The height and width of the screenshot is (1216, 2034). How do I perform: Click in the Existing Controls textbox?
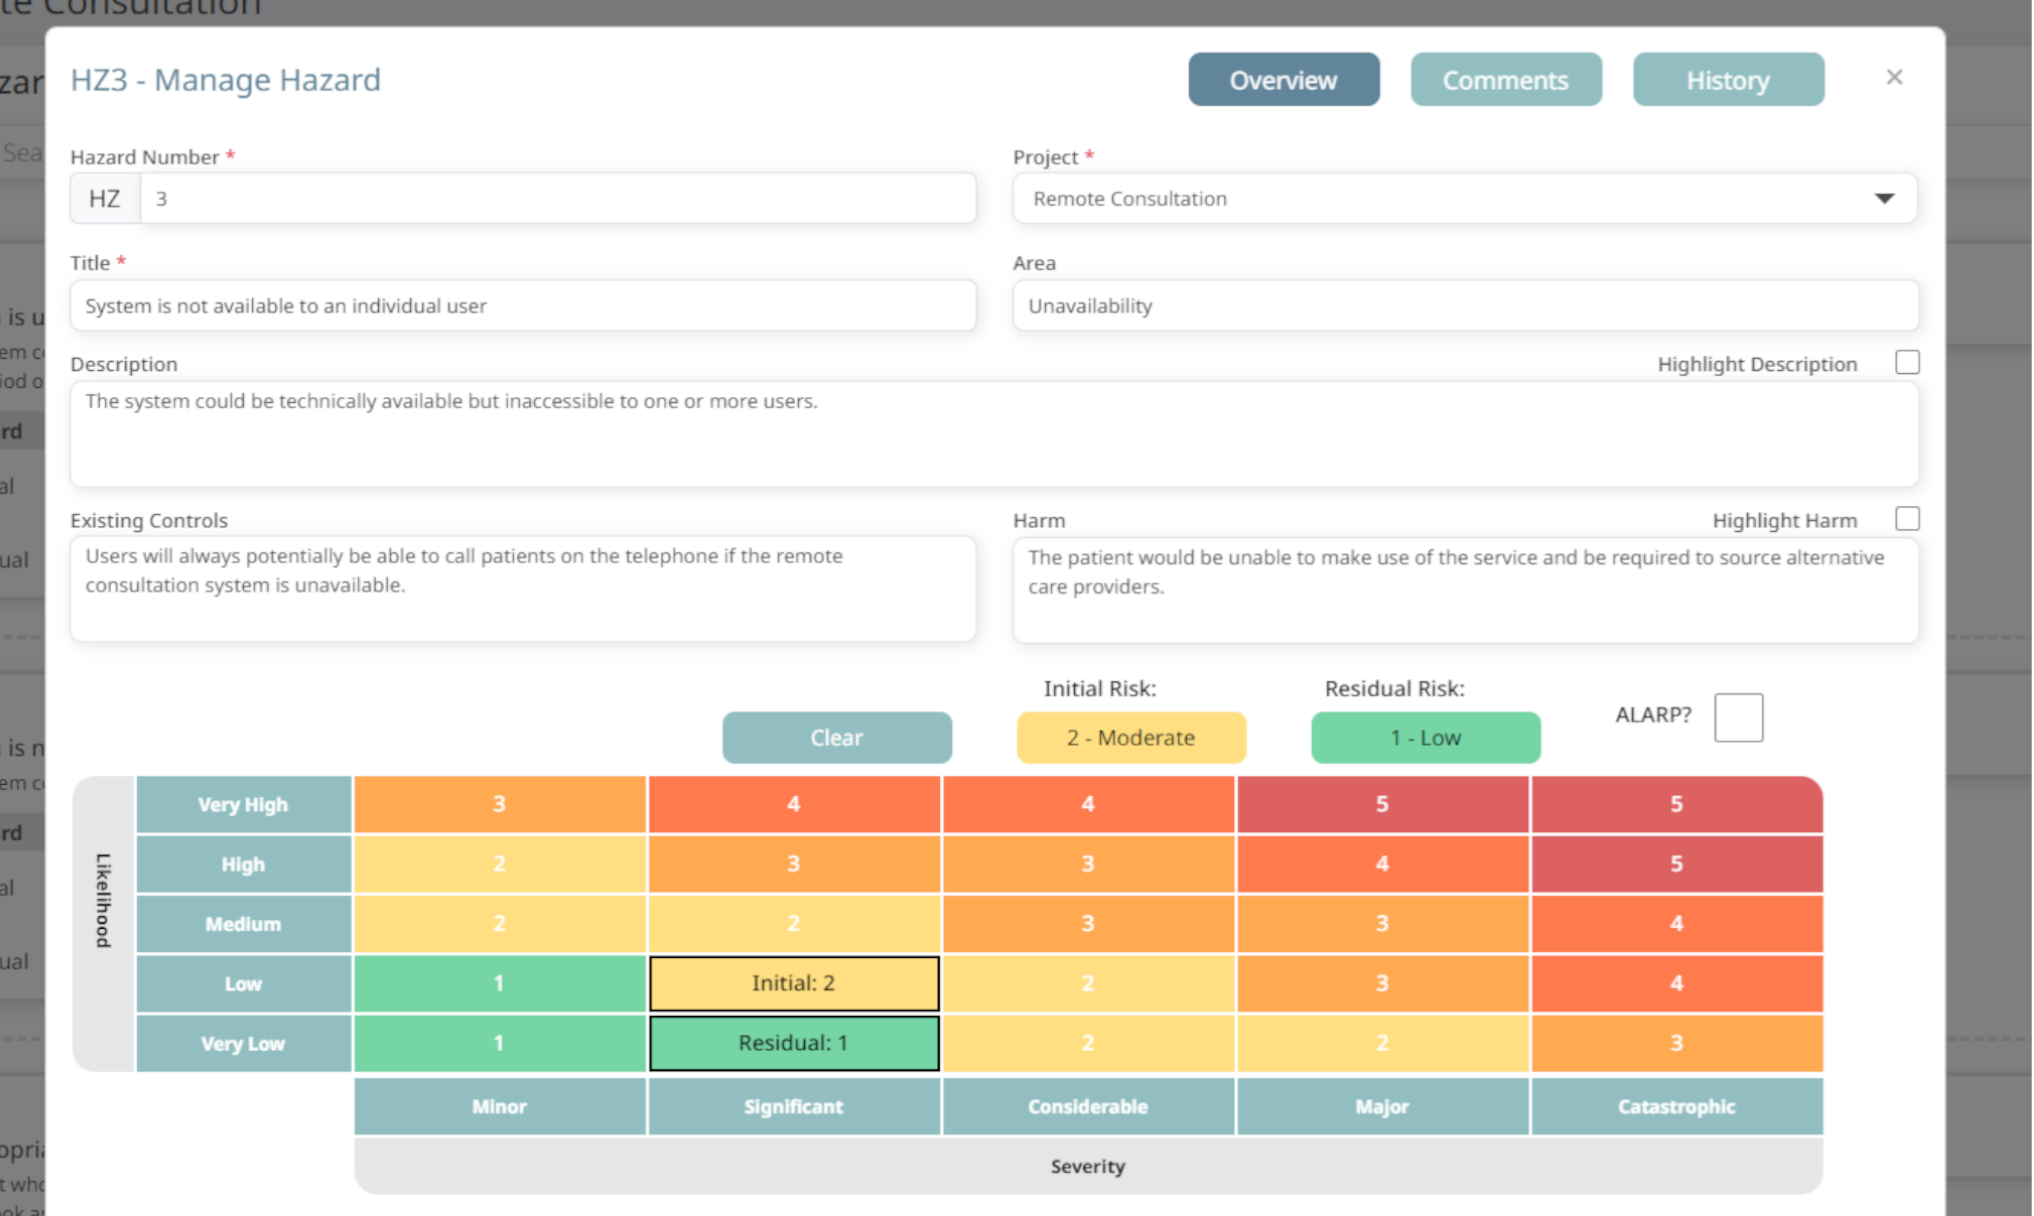point(522,588)
